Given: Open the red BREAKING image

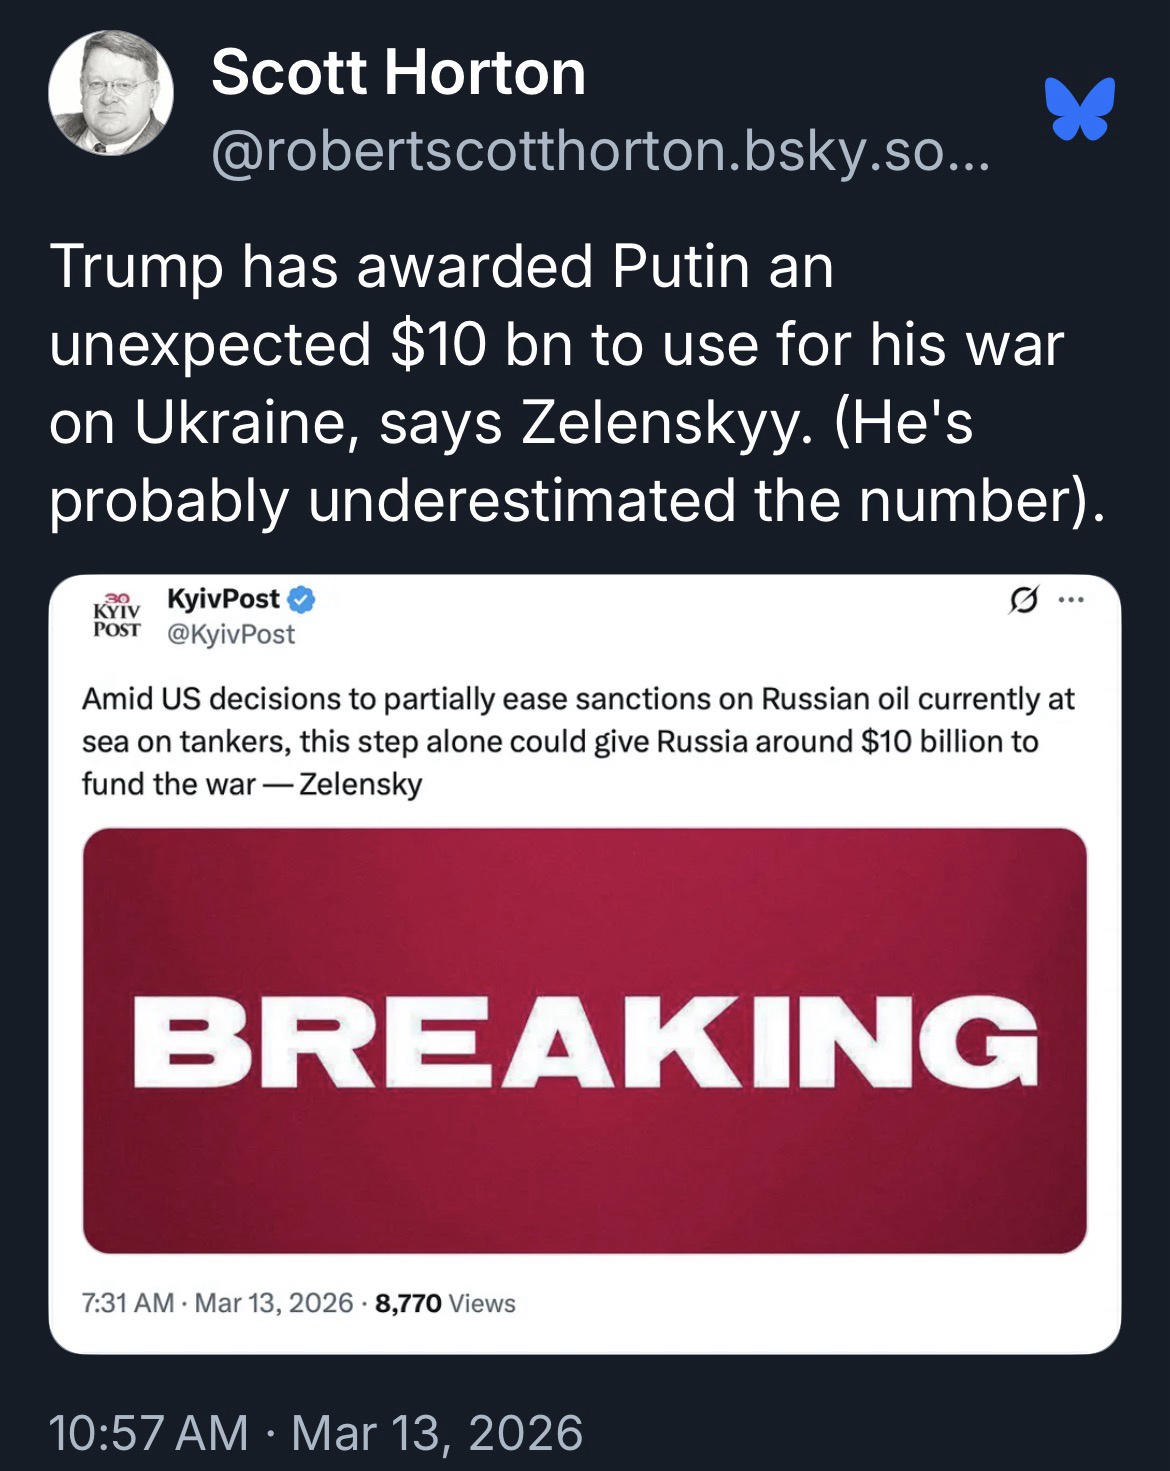Looking at the screenshot, I should point(584,1040).
